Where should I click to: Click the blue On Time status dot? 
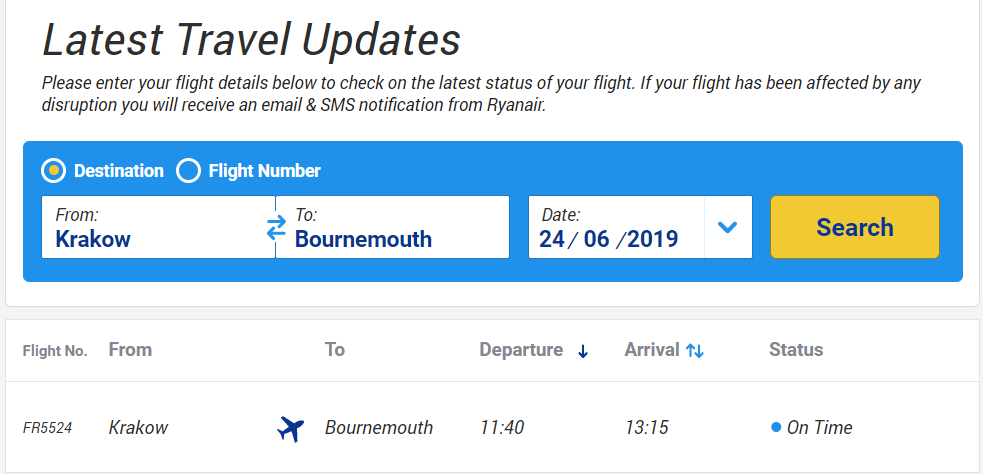(x=776, y=428)
